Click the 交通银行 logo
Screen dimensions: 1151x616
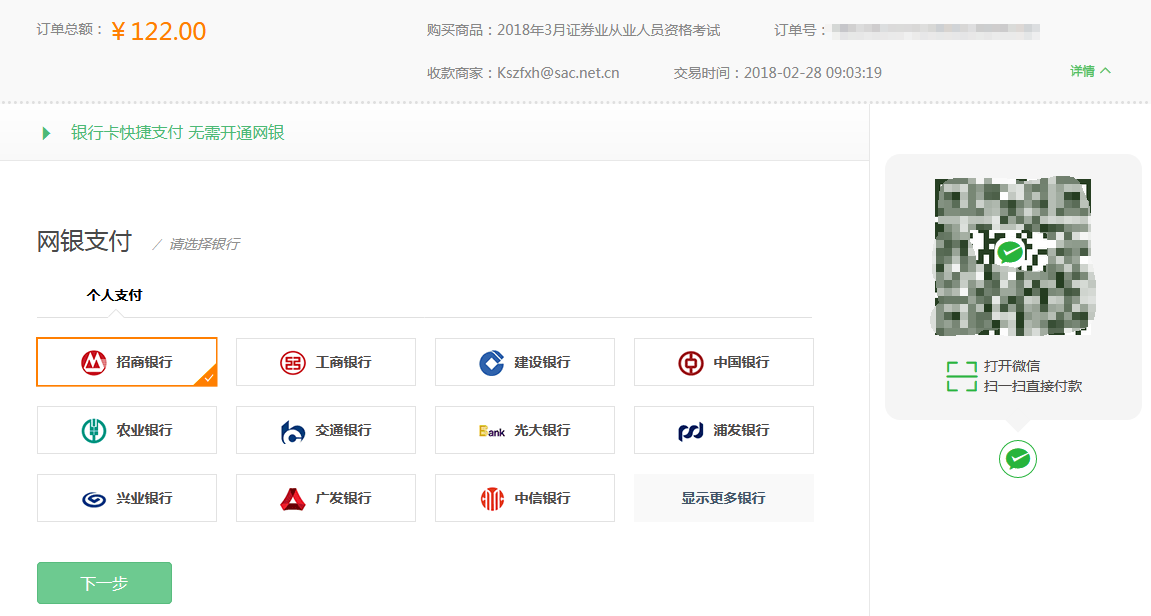(293, 430)
